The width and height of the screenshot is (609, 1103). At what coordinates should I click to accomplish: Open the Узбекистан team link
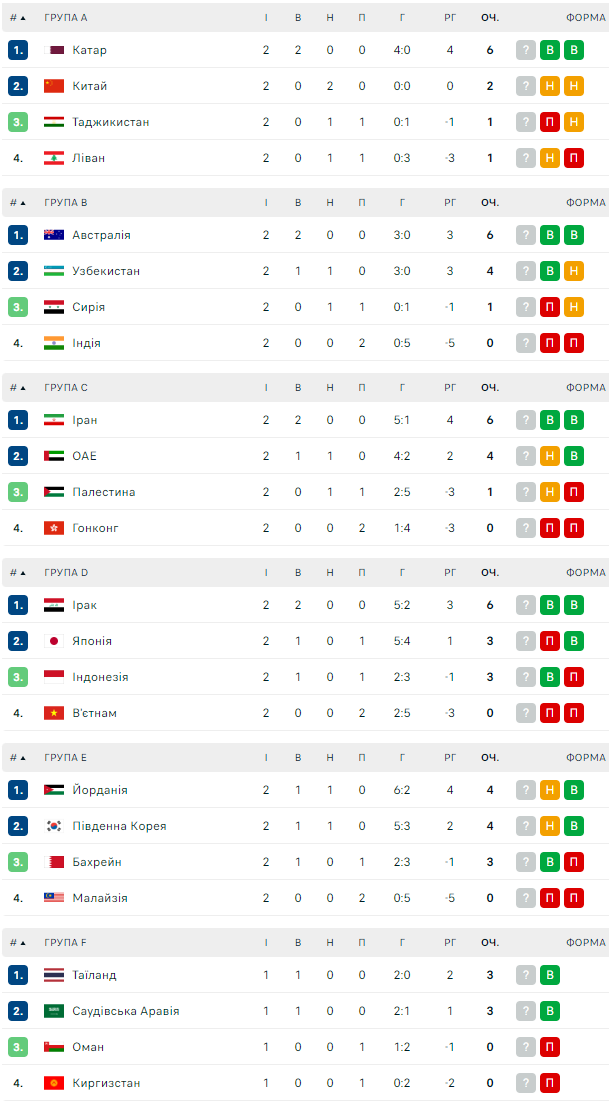point(106,271)
